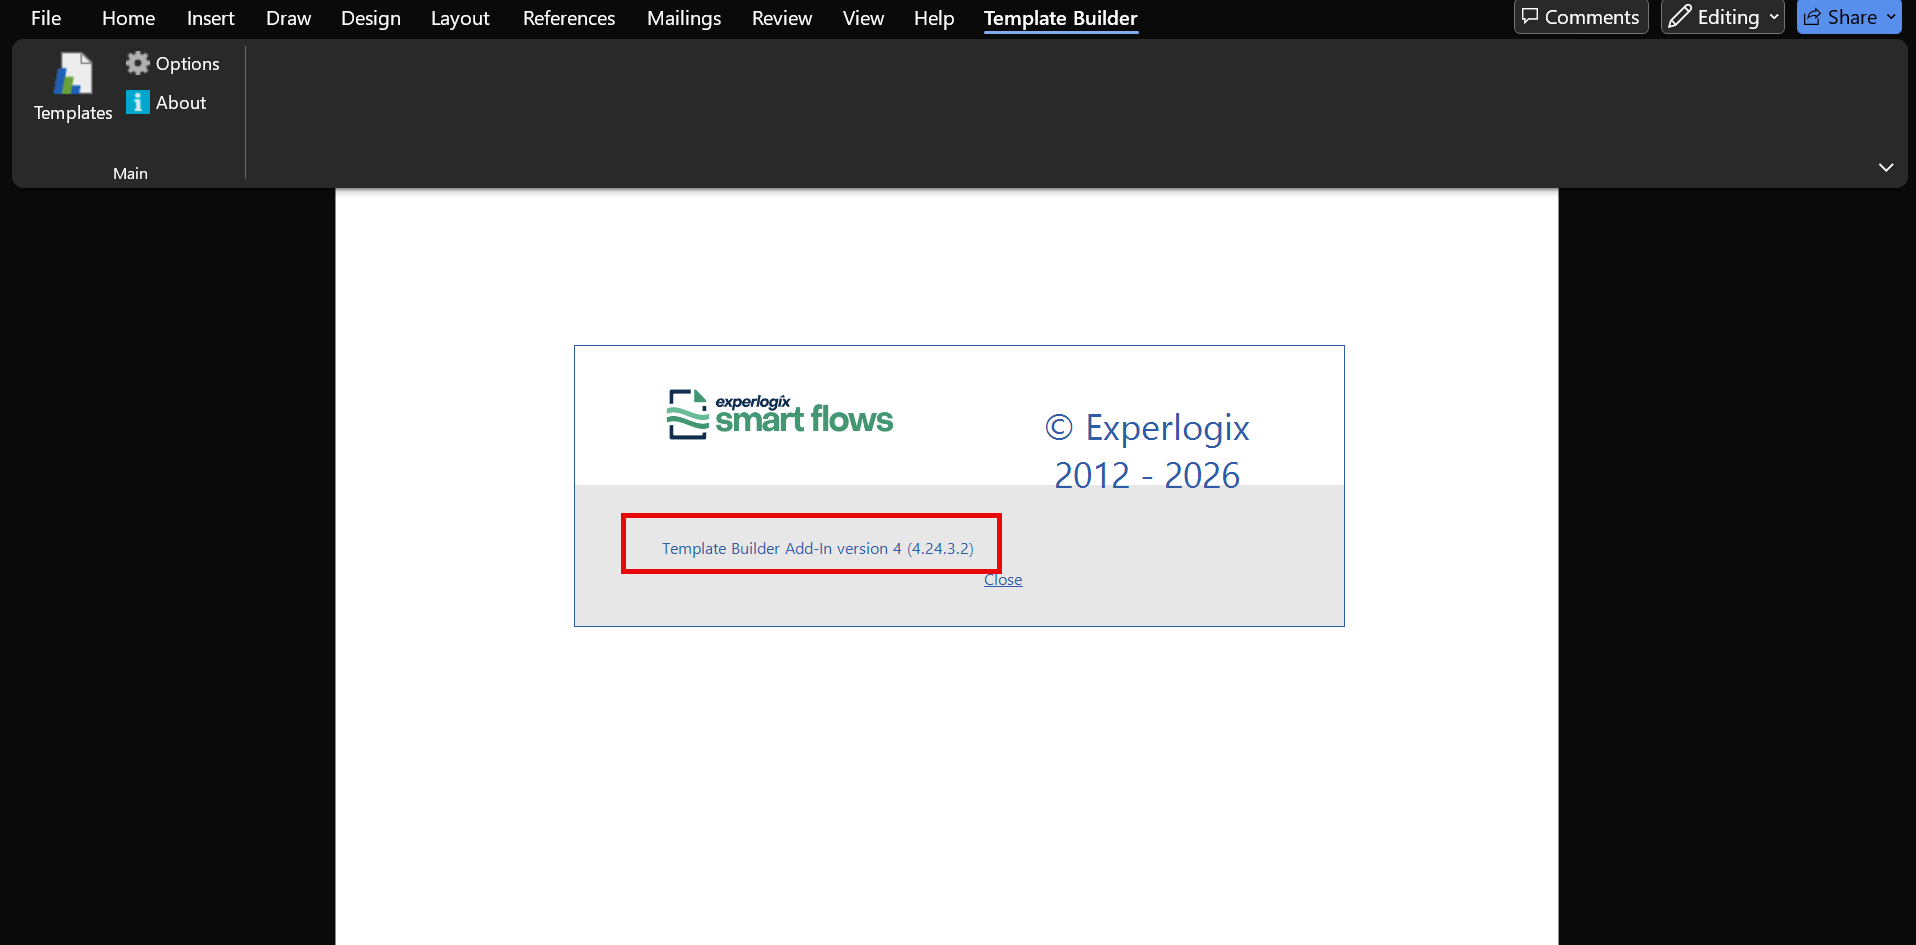The image size is (1916, 945).
Task: Click the Editing pencil icon
Action: [x=1680, y=17]
